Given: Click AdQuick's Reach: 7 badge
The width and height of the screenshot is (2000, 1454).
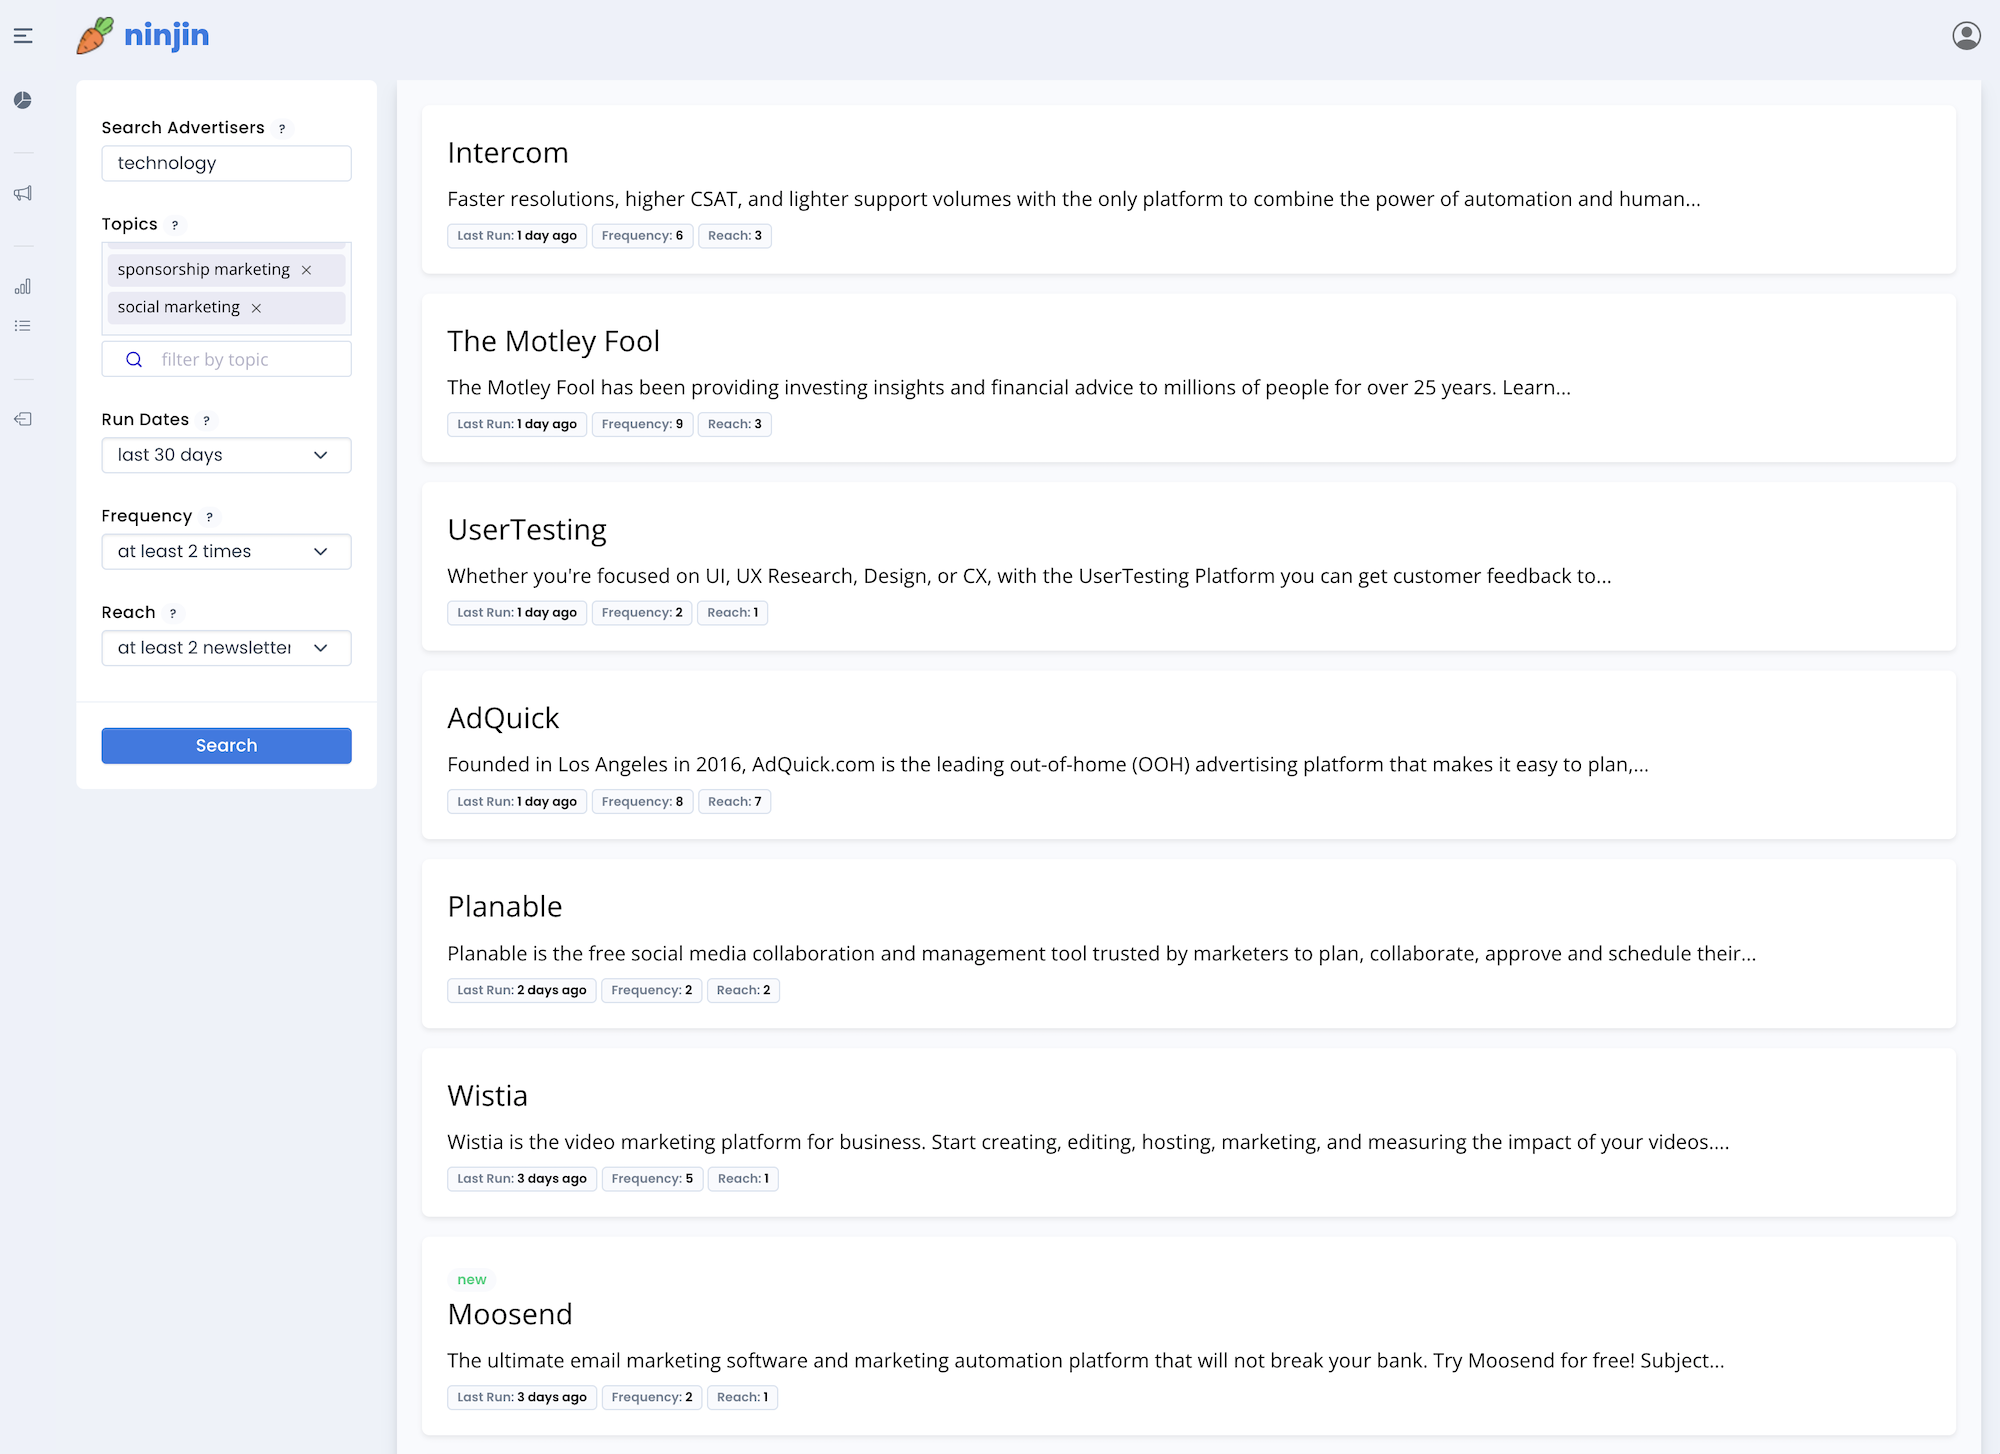Looking at the screenshot, I should 735,802.
